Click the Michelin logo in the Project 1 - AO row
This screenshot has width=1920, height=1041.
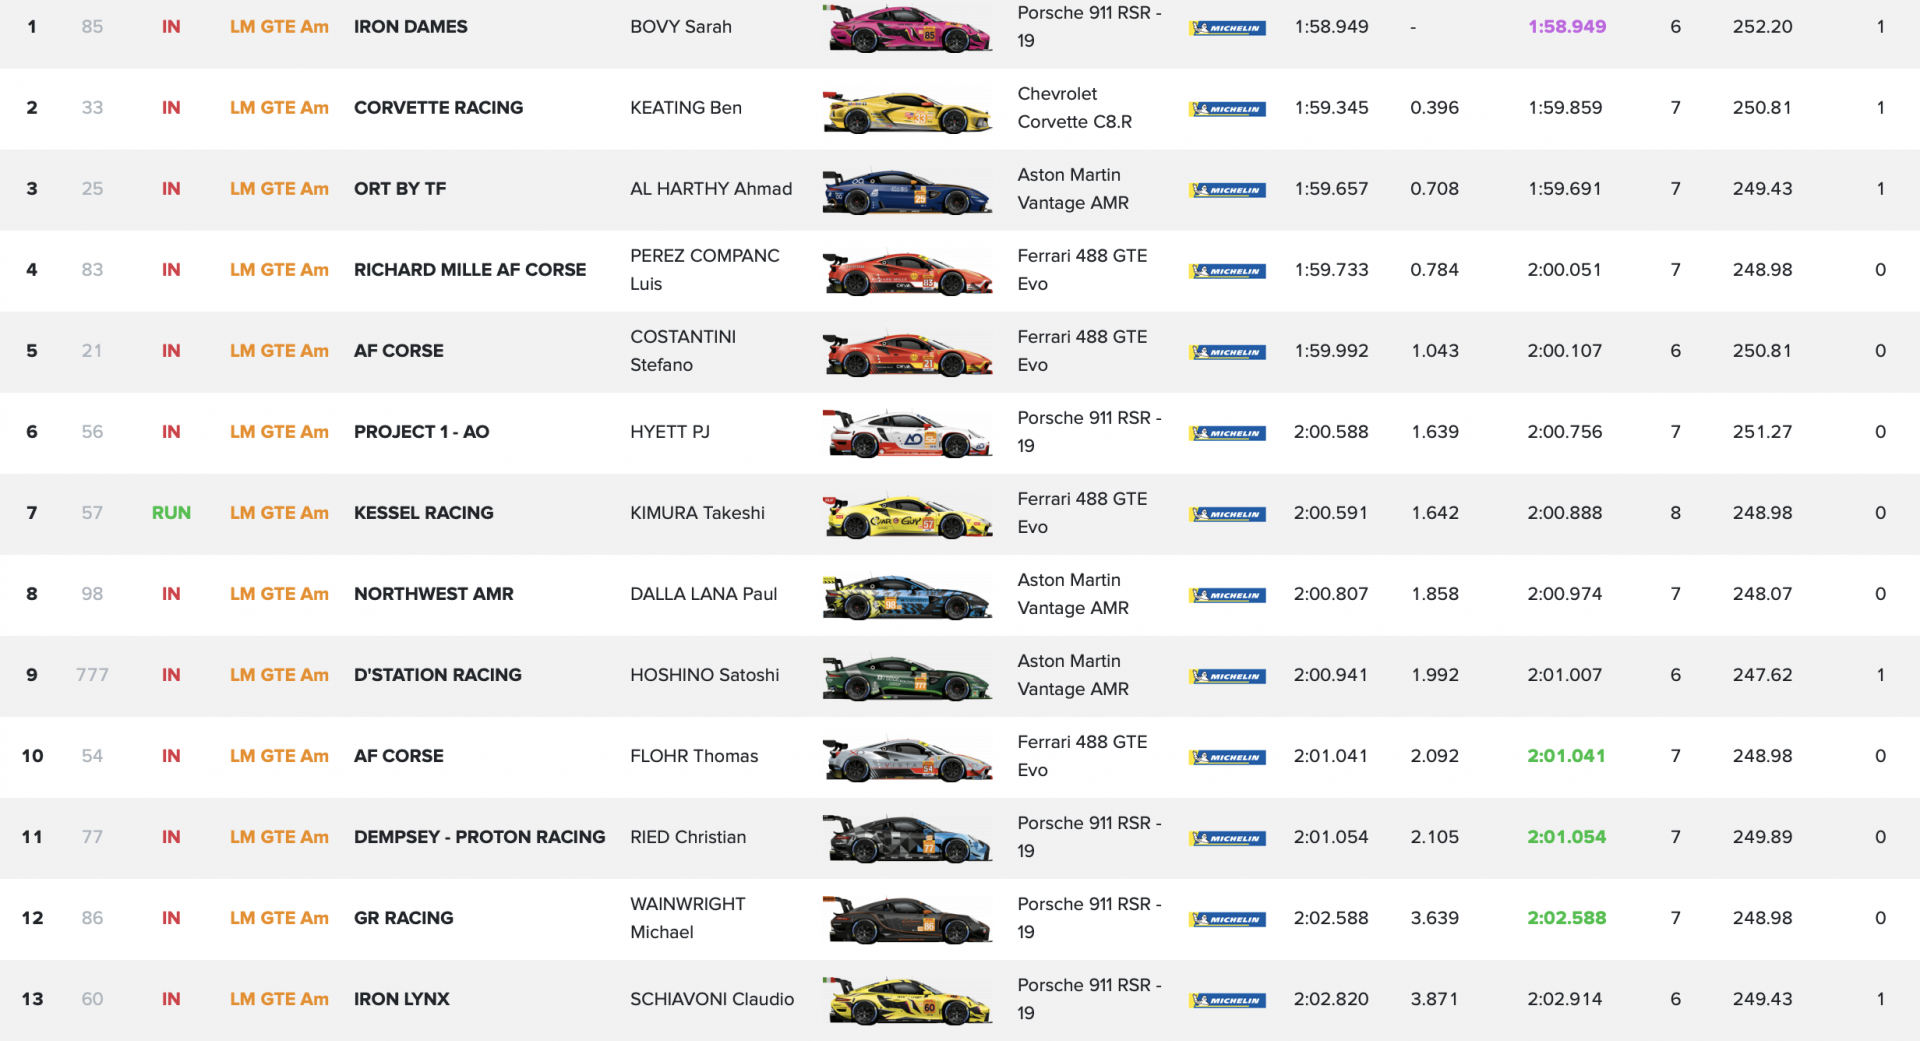(x=1228, y=433)
